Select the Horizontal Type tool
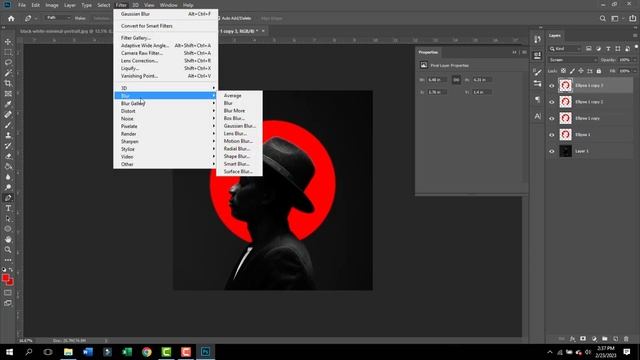The image size is (640, 360). 8,208
